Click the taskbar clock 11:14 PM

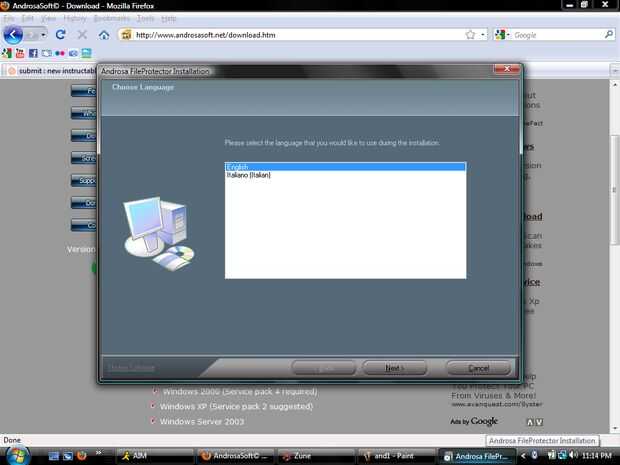pyautogui.click(x=597, y=456)
